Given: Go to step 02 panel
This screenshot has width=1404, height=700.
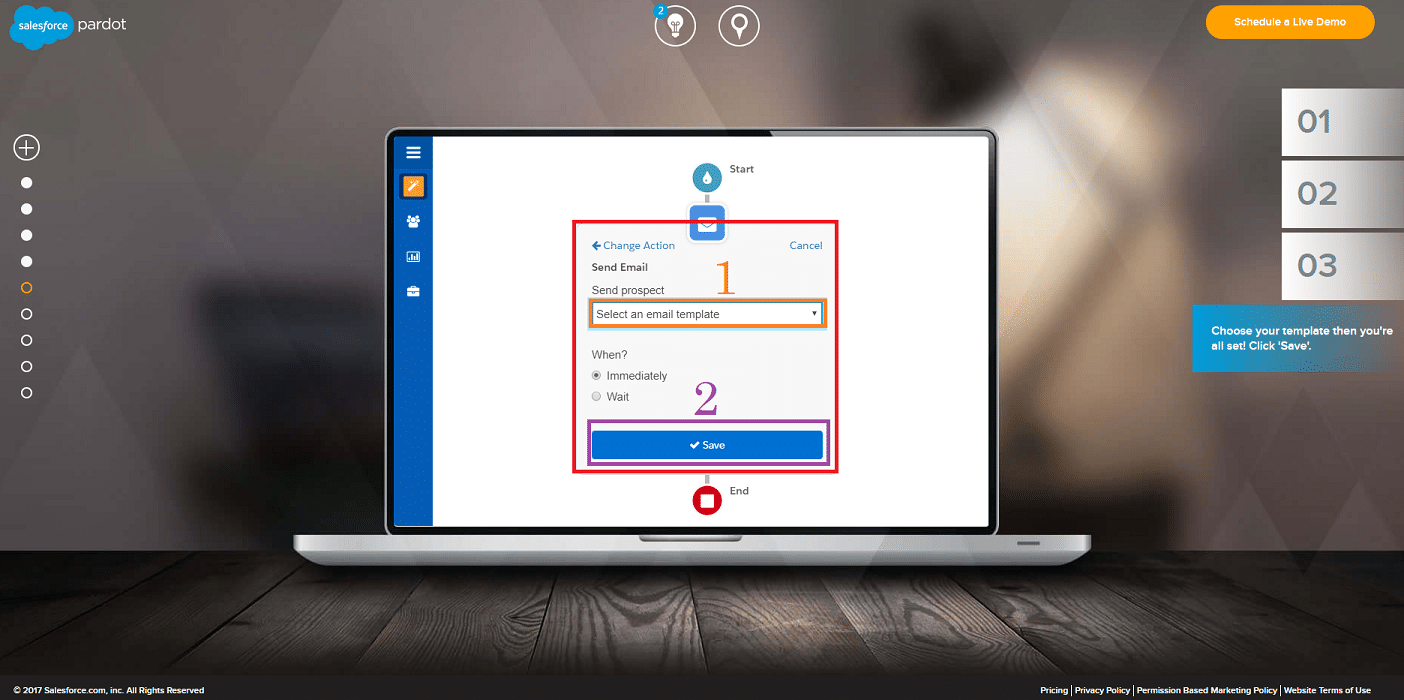Looking at the screenshot, I should 1343,194.
